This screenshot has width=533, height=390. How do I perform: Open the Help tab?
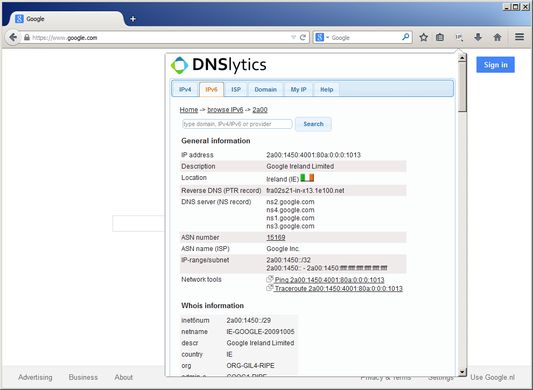326,89
